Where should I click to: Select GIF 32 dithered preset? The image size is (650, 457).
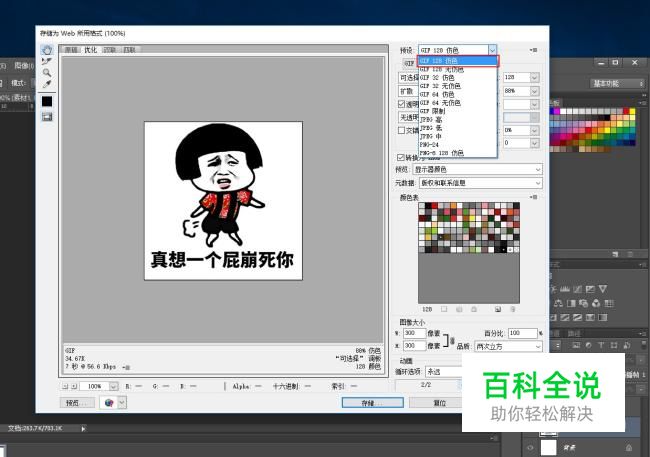pyautogui.click(x=457, y=78)
